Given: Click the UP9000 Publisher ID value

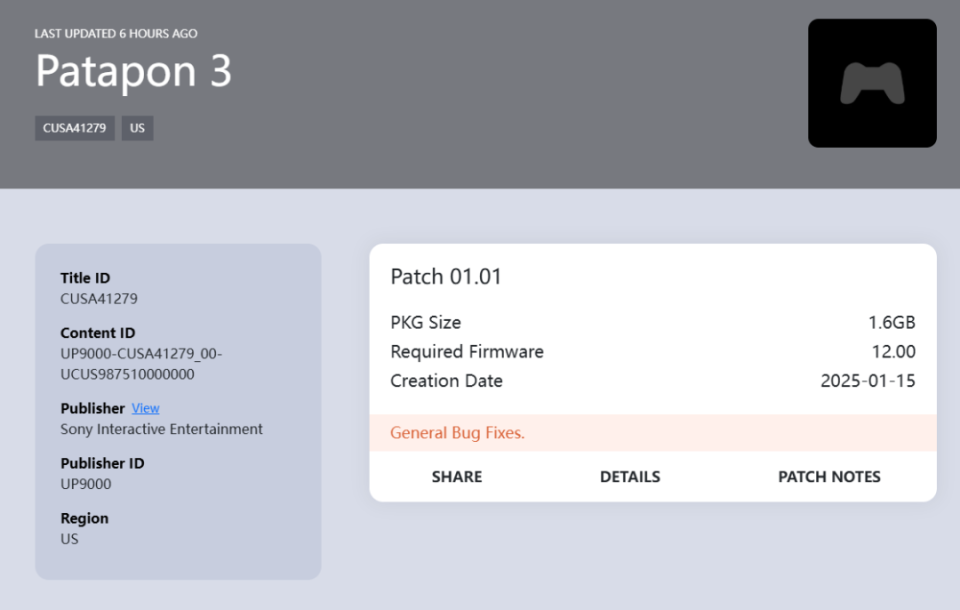Looking at the screenshot, I should click(x=86, y=484).
